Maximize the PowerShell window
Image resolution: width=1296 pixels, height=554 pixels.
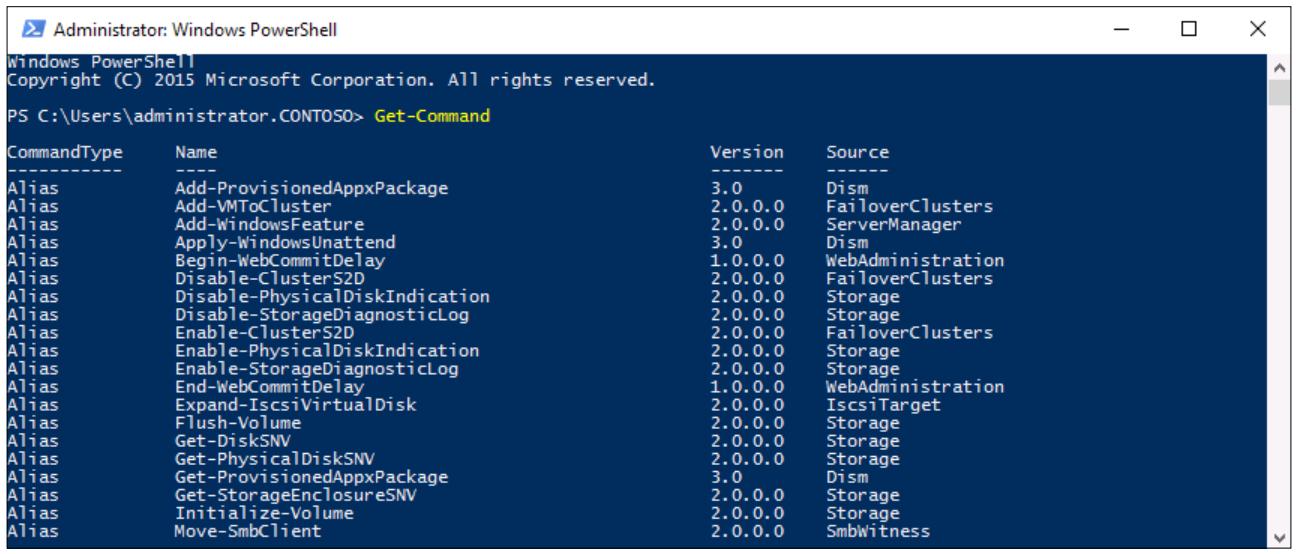point(1189,30)
